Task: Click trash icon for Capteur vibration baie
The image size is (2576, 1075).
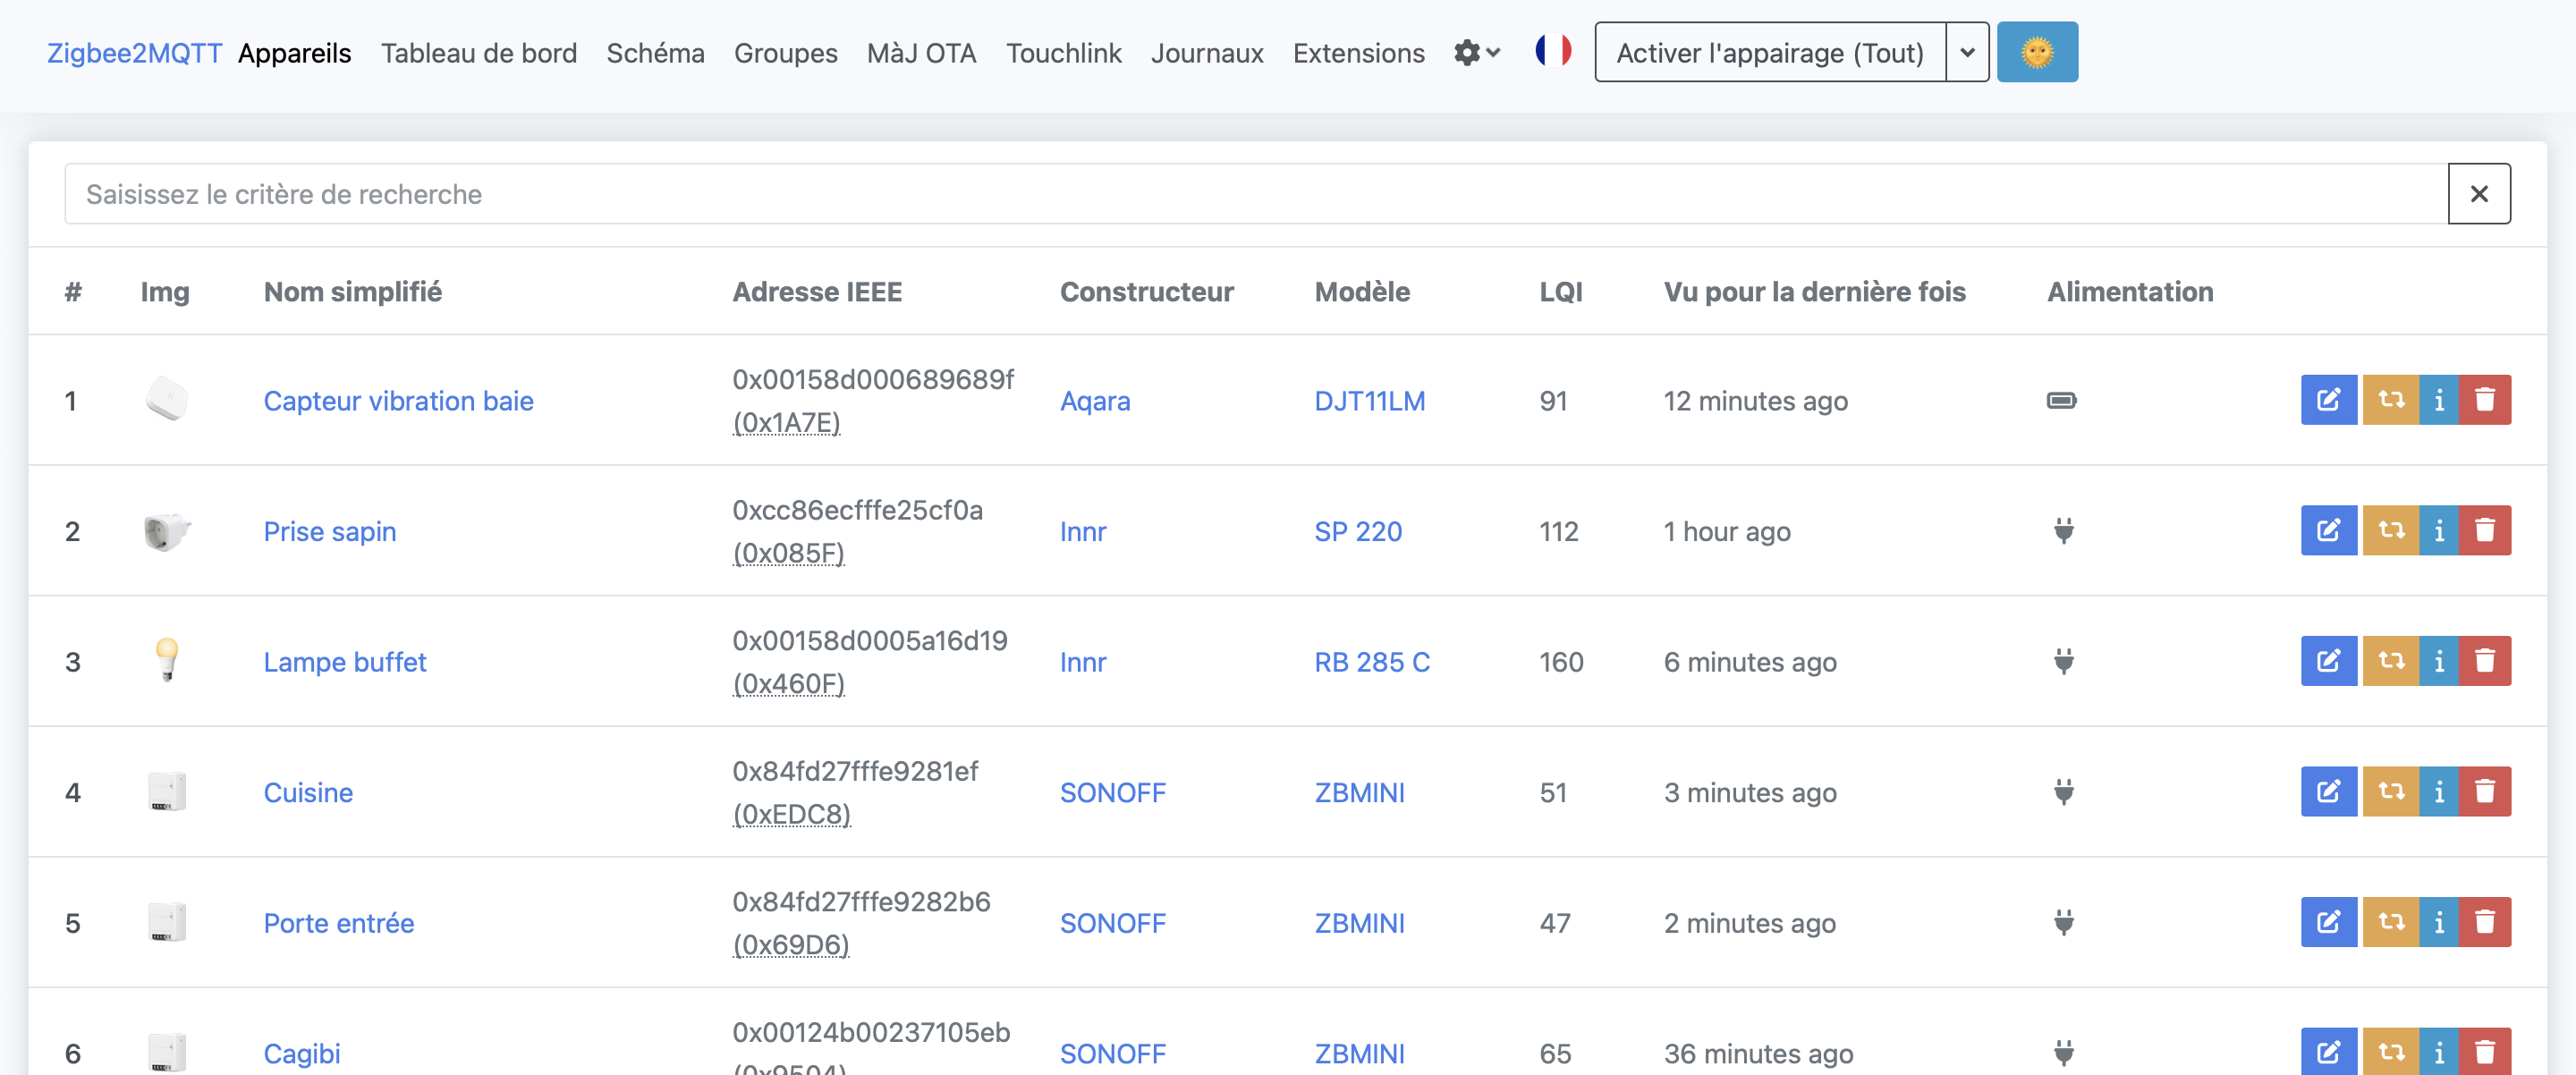Action: [2485, 400]
